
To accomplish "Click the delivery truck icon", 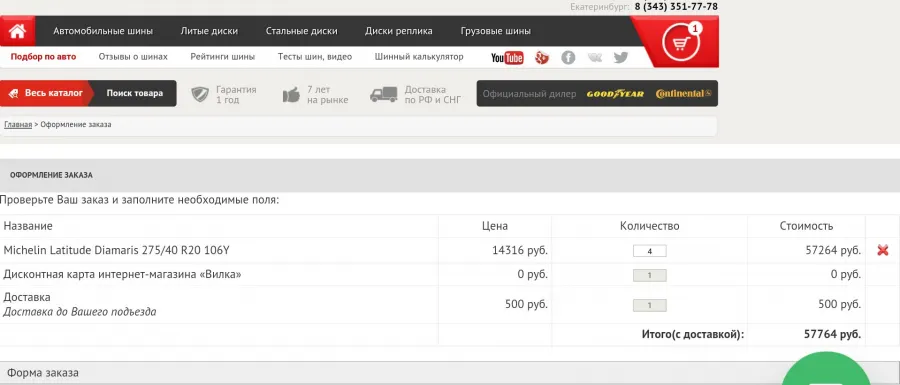I will coord(384,95).
